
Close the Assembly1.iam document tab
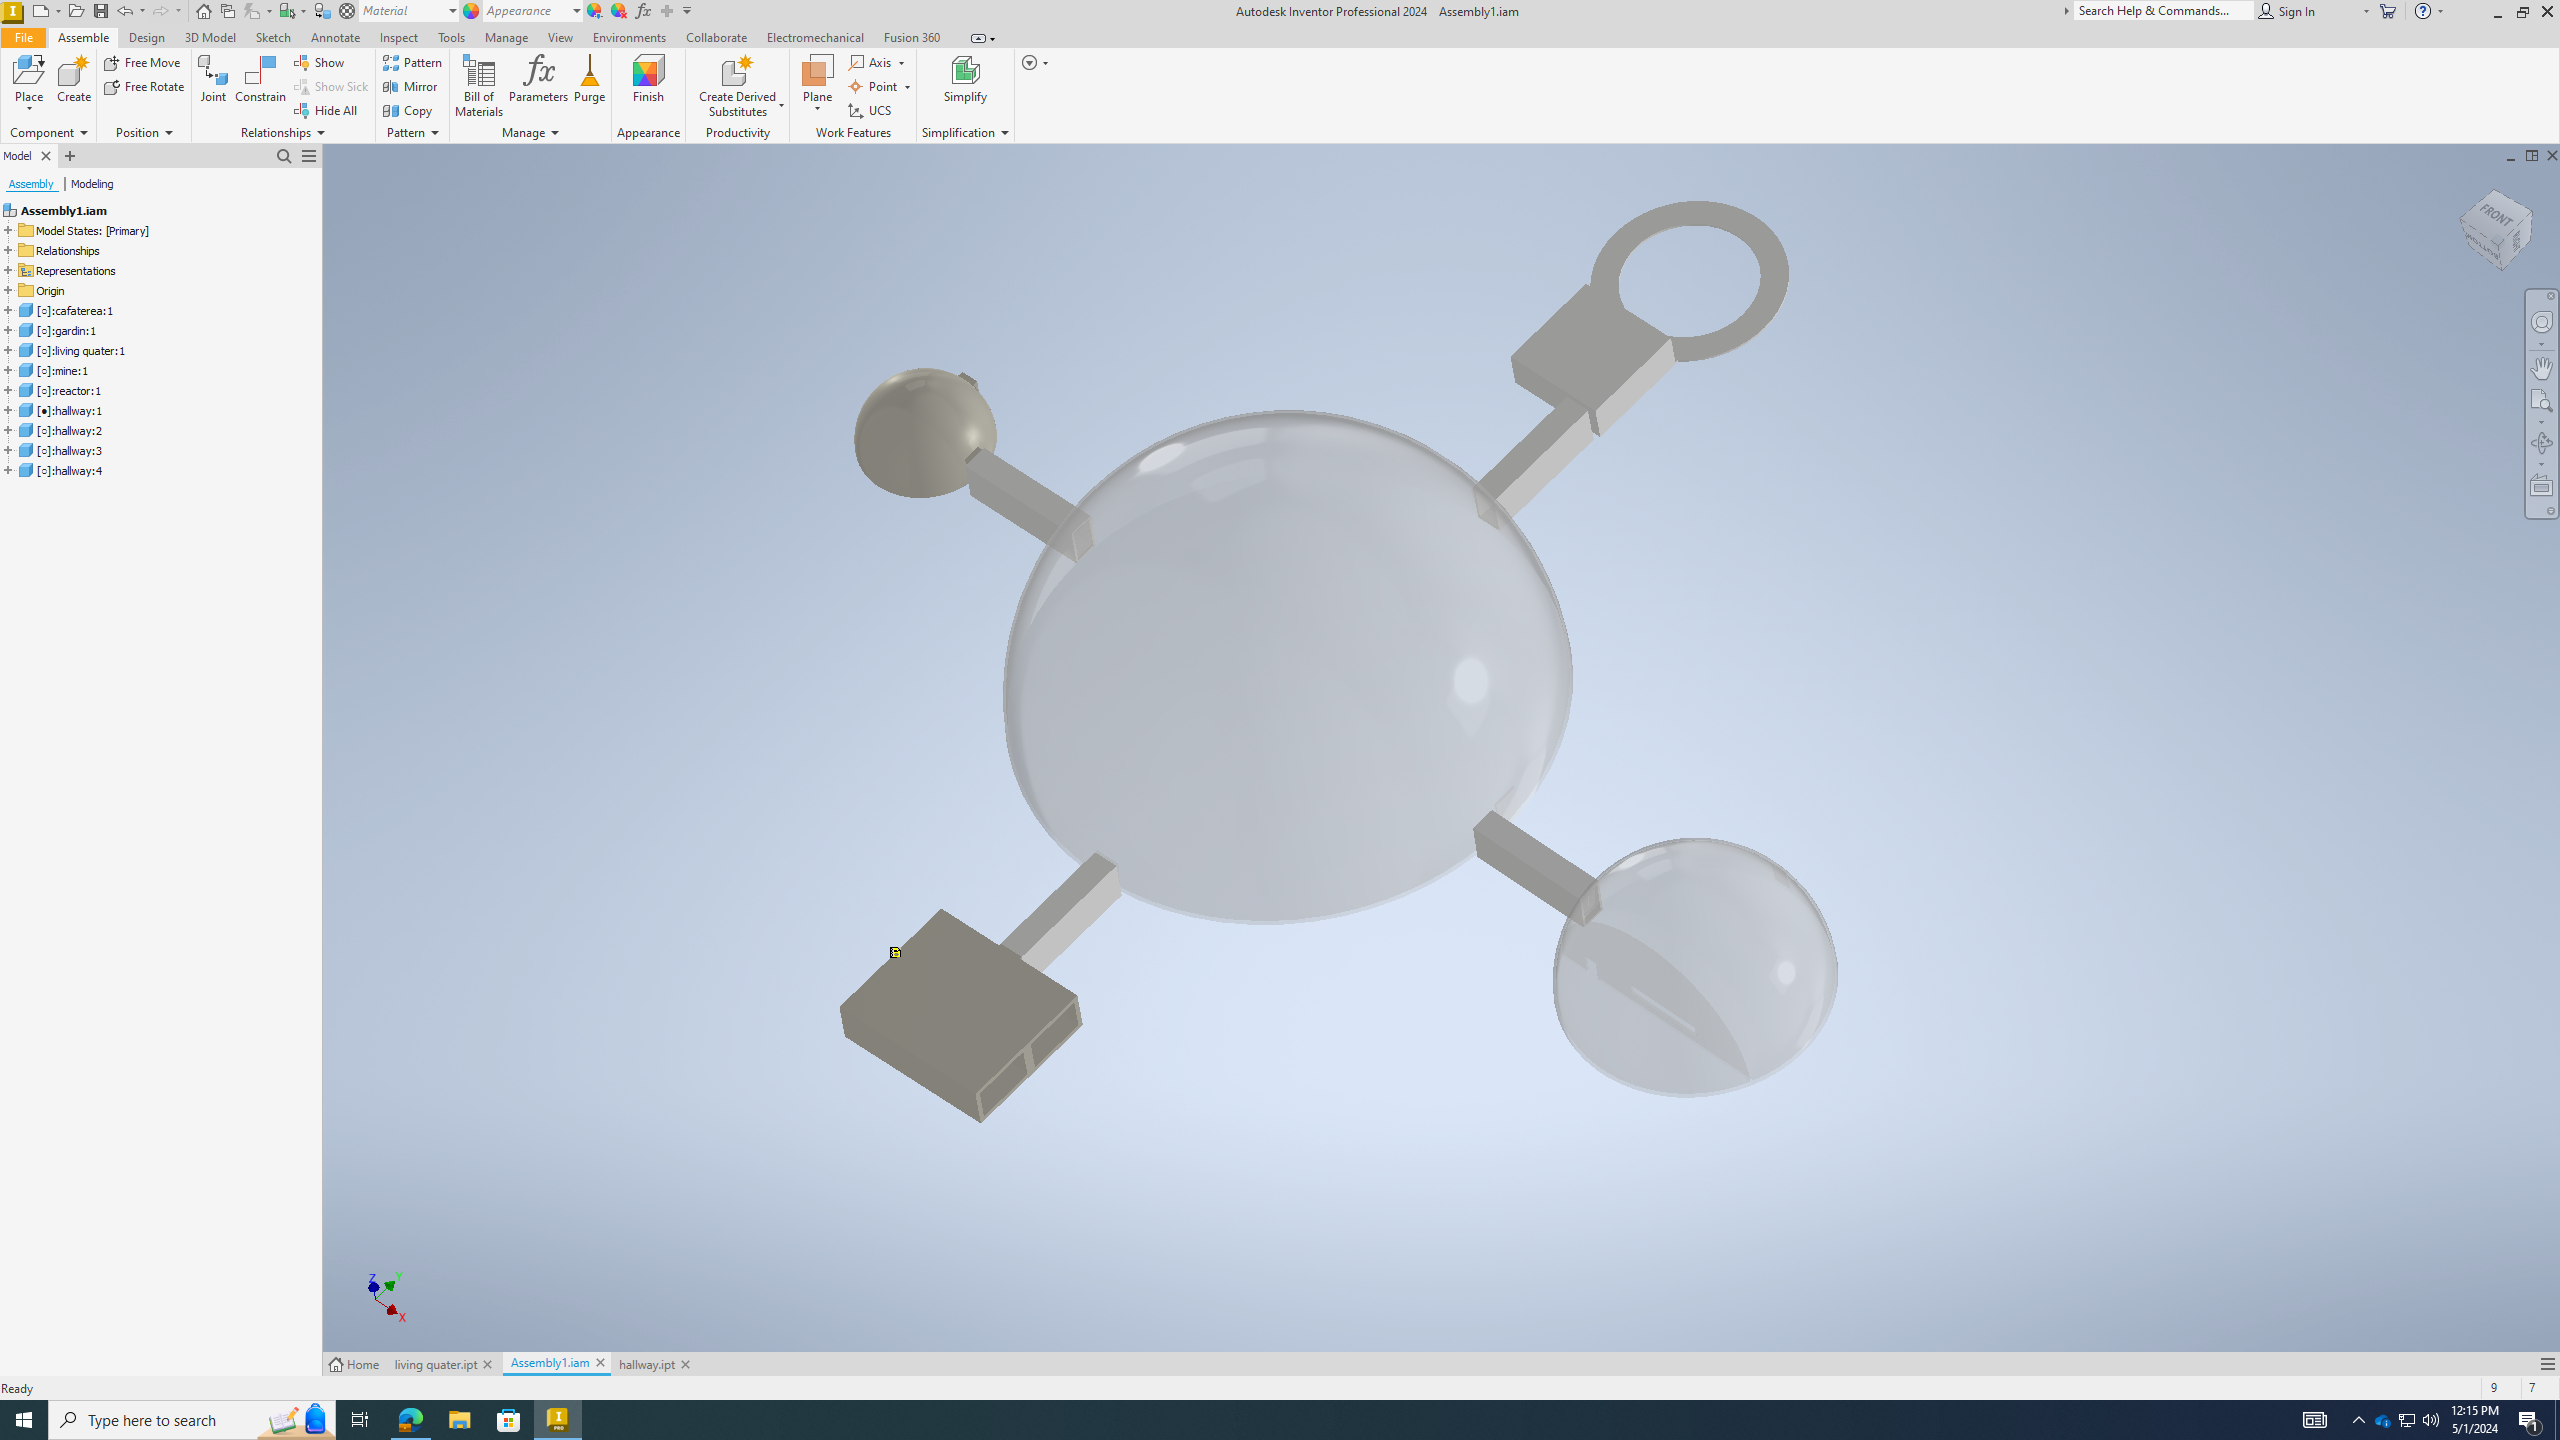click(600, 1363)
